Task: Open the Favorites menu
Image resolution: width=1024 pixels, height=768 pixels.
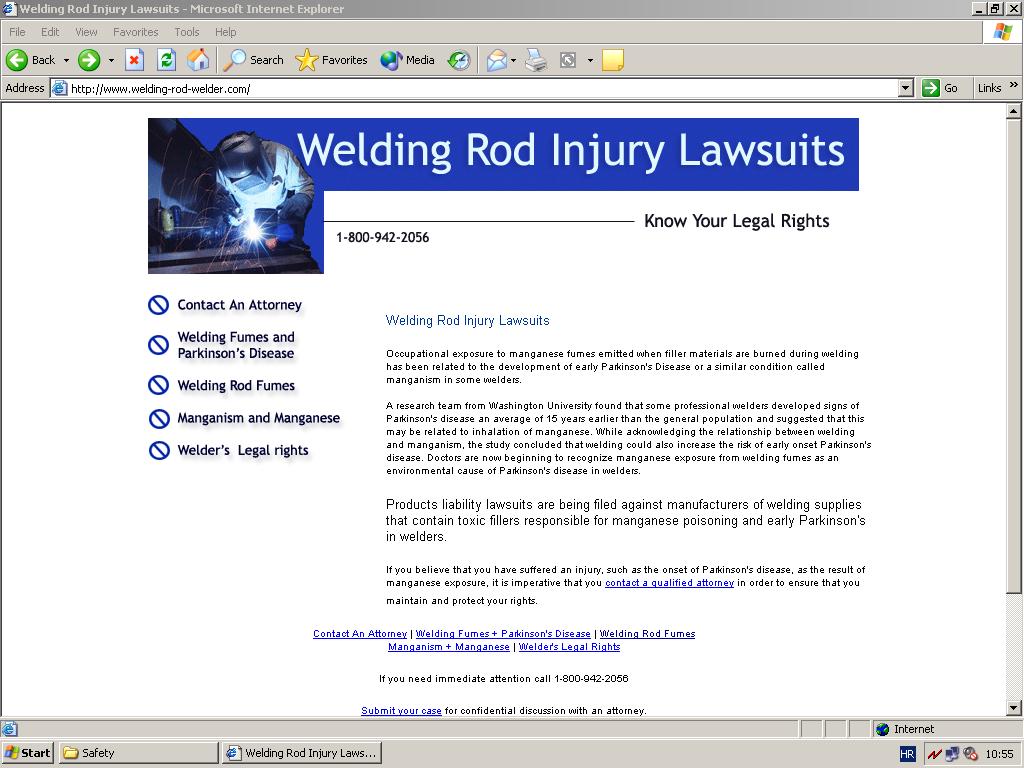Action: 136,32
